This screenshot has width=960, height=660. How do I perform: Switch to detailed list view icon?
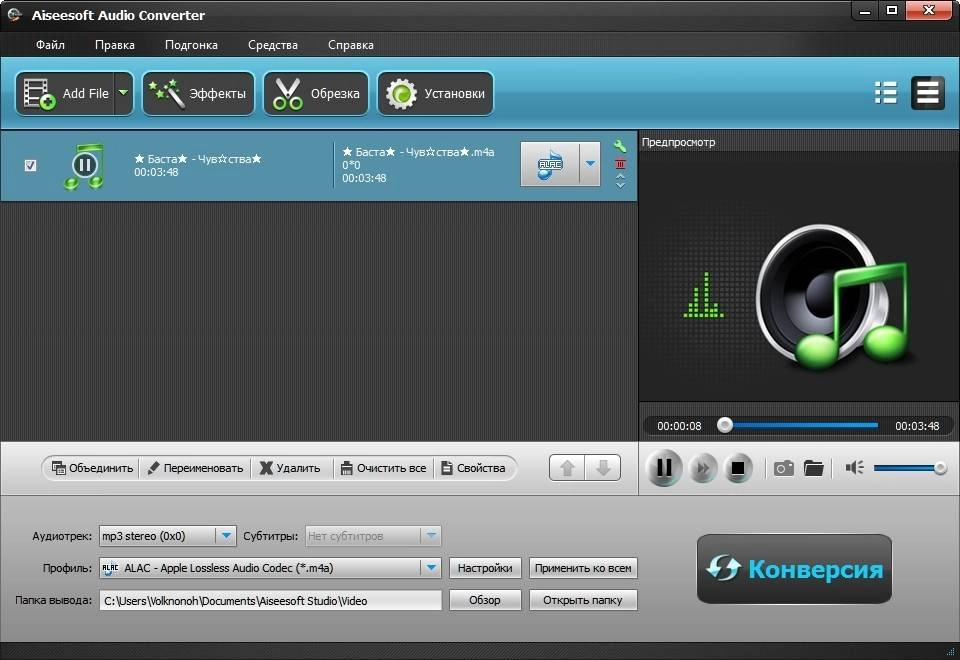pyautogui.click(x=928, y=93)
